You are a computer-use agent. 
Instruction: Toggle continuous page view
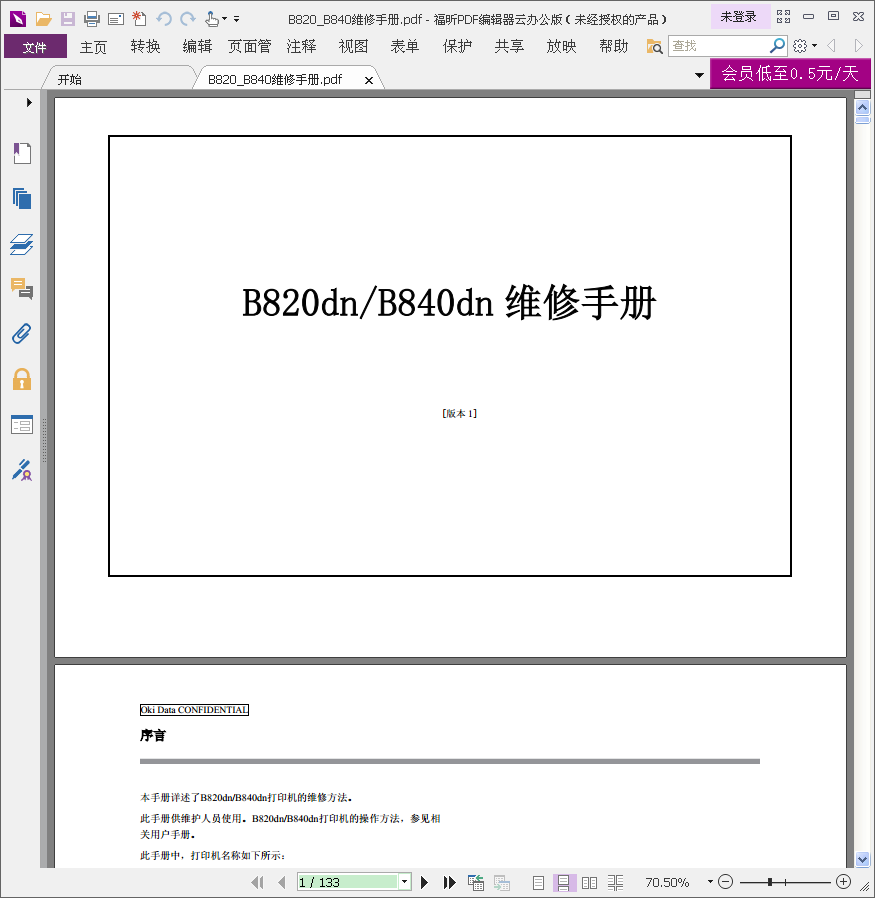(x=563, y=883)
